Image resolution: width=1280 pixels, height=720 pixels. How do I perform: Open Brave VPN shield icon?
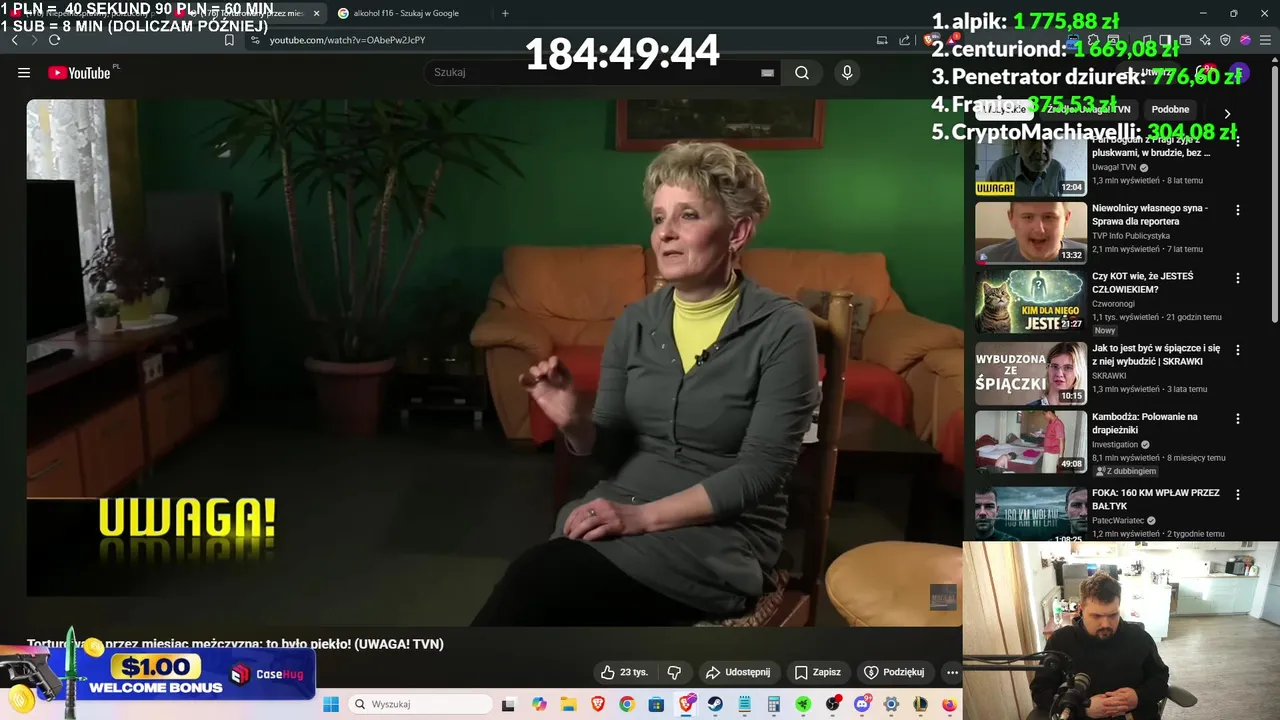coord(1225,40)
